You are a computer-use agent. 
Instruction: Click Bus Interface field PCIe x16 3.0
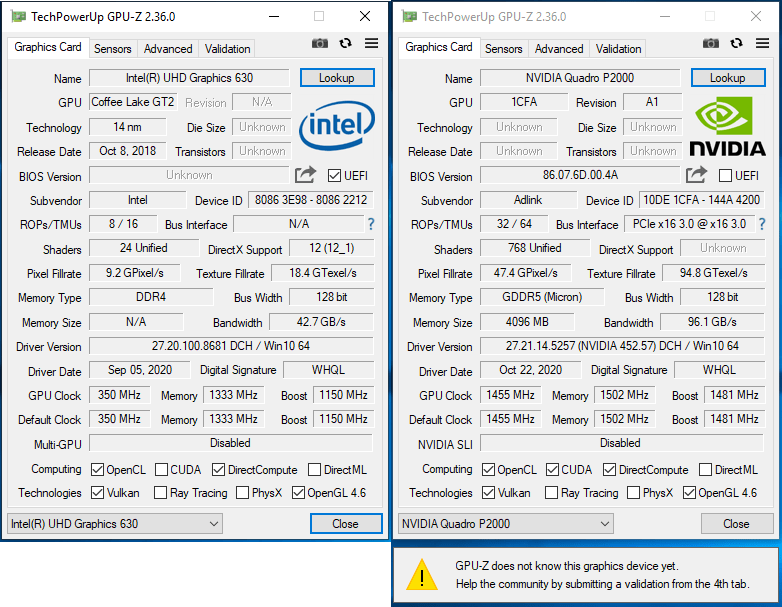pyautogui.click(x=690, y=224)
